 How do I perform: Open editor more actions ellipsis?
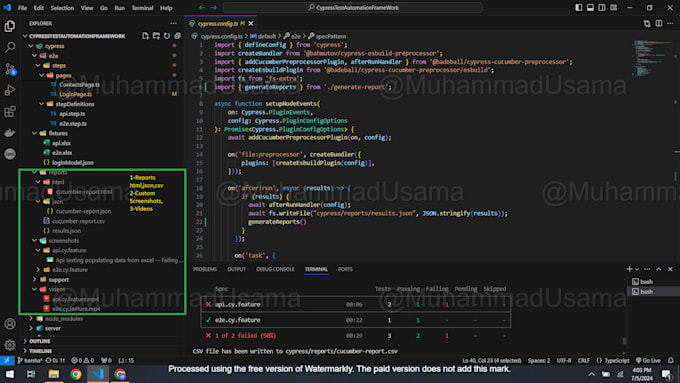pyautogui.click(x=670, y=23)
